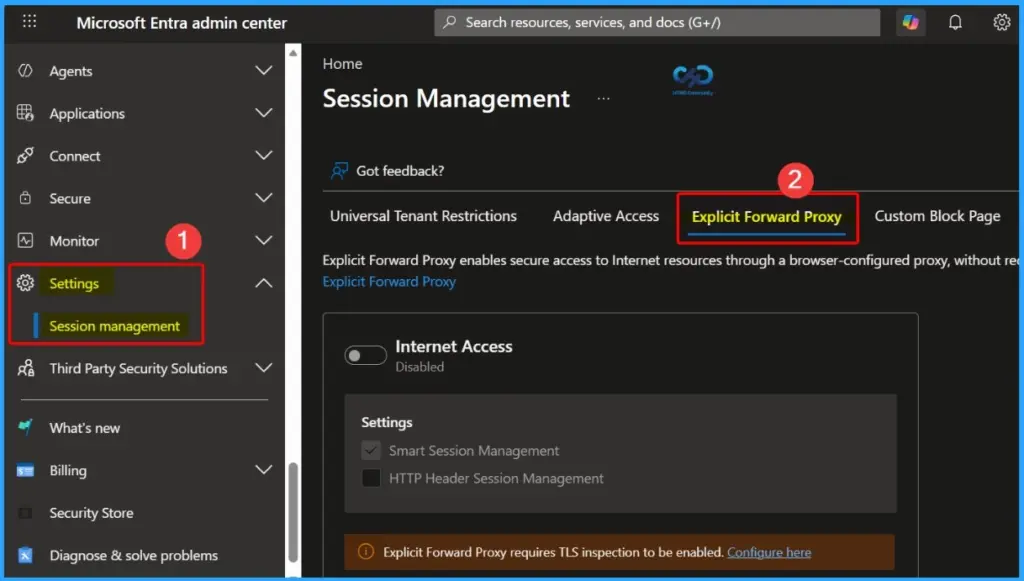Switch to Custom Block Page tab
This screenshot has height=581, width=1024.
[x=937, y=216]
